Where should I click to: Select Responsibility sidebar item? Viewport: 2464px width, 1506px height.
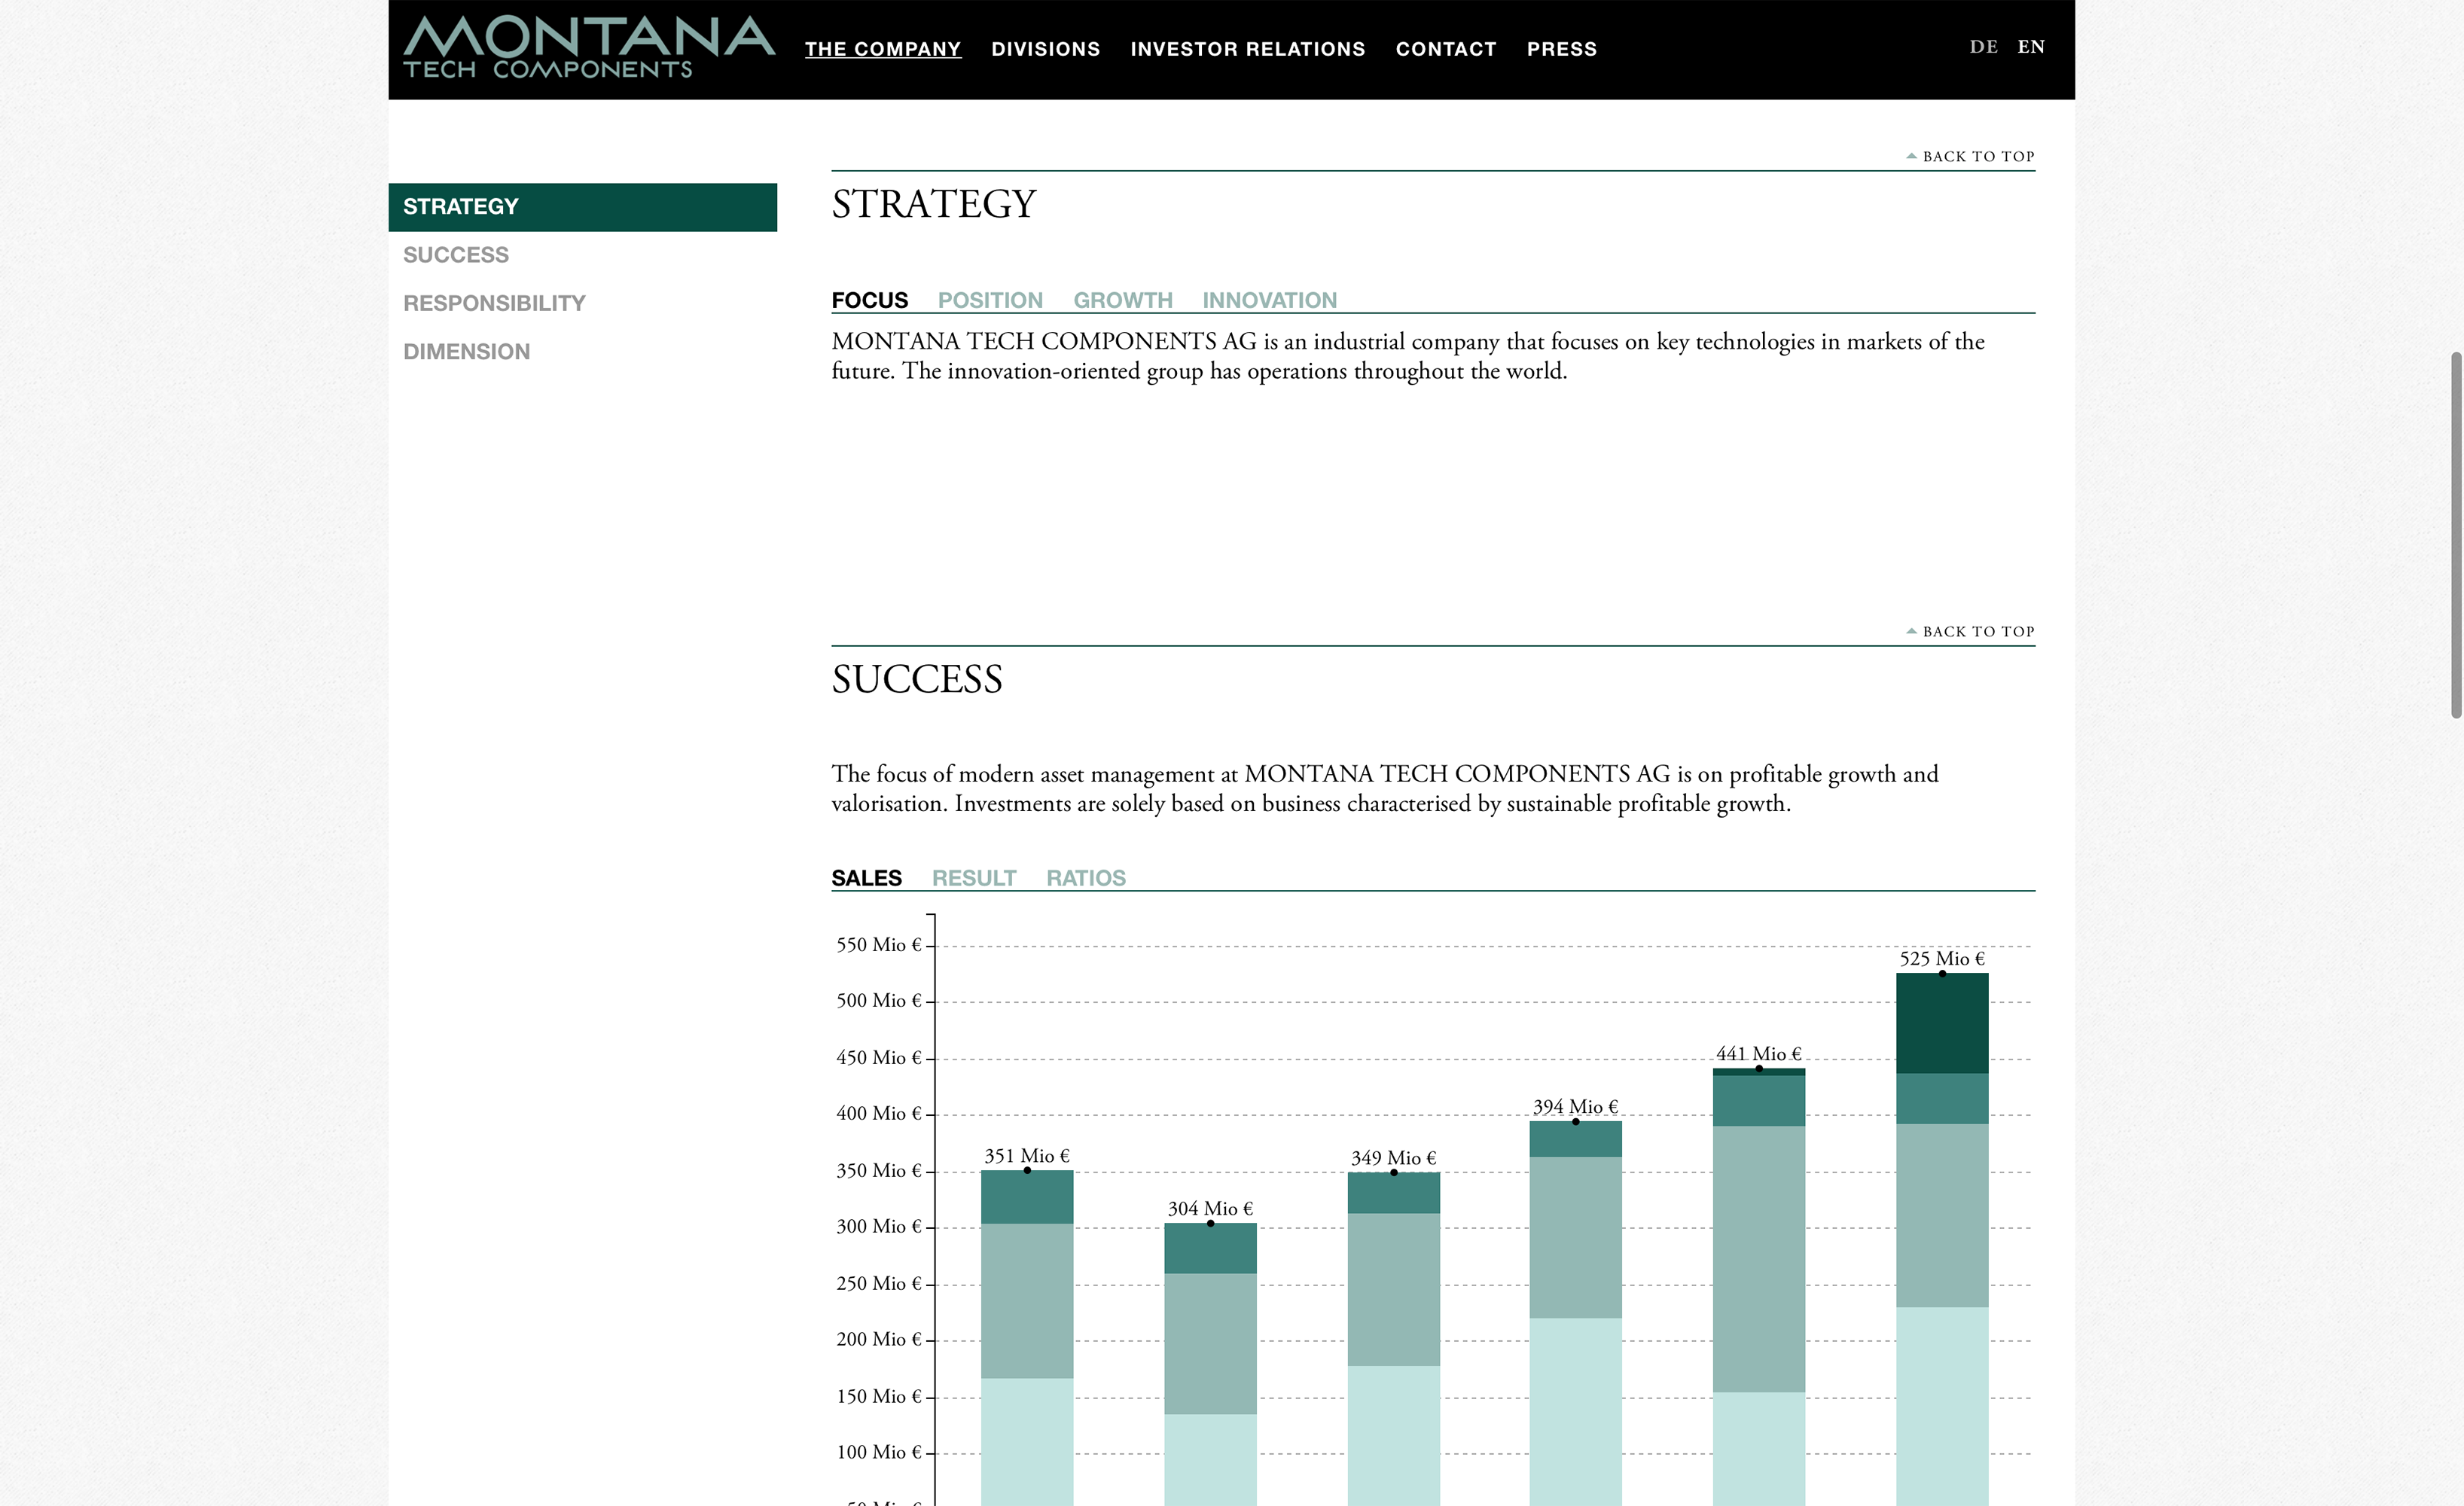(x=494, y=303)
